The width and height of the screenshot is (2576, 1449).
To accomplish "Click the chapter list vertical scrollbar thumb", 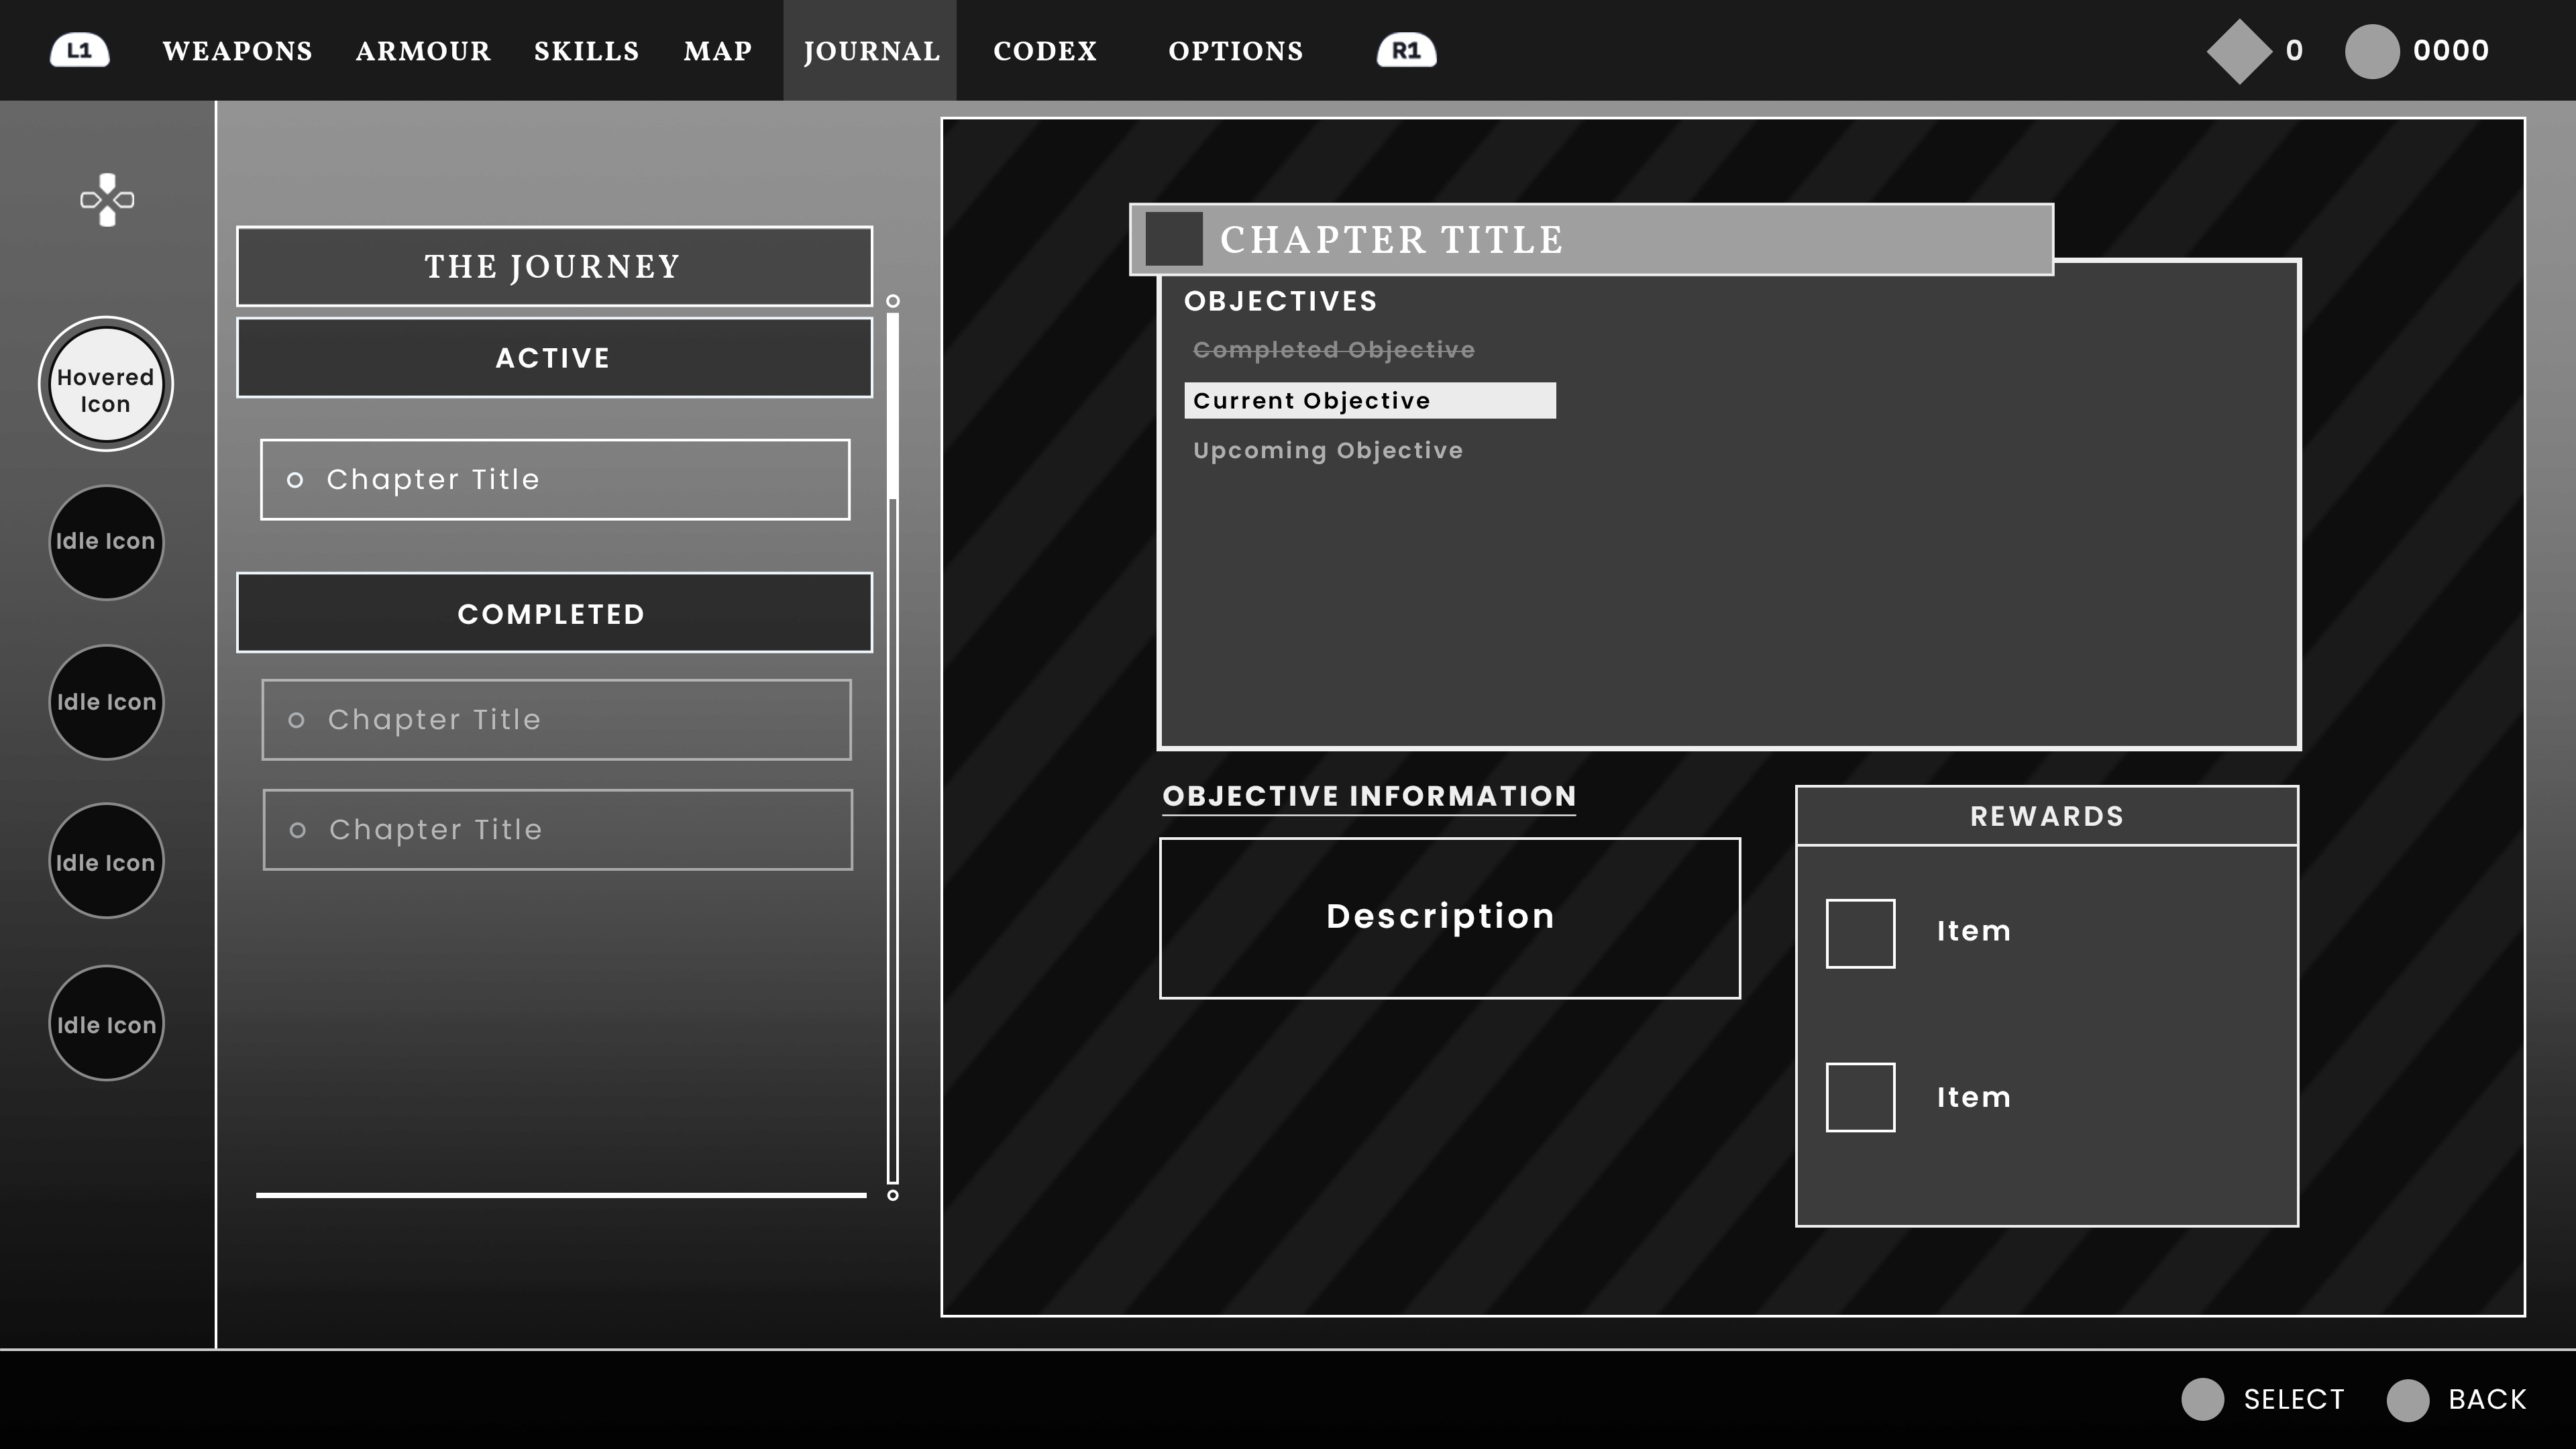I will pos(893,405).
